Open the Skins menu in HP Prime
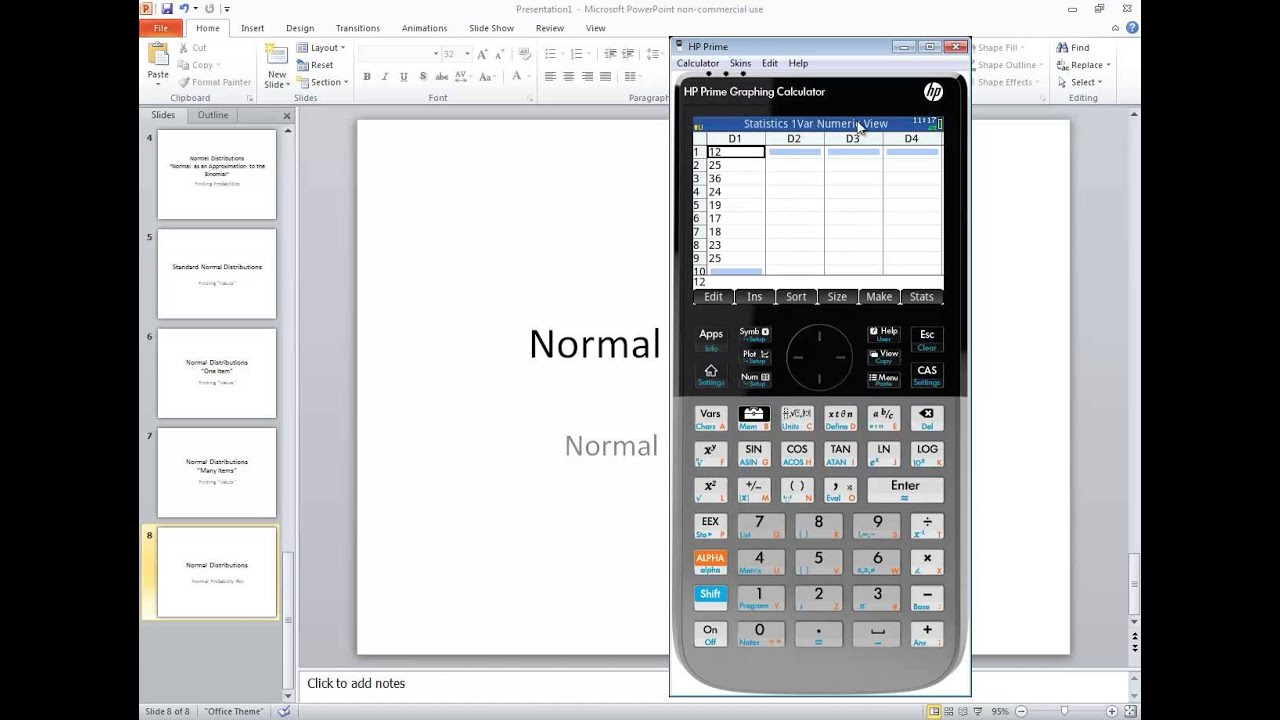1280x720 pixels. point(740,63)
